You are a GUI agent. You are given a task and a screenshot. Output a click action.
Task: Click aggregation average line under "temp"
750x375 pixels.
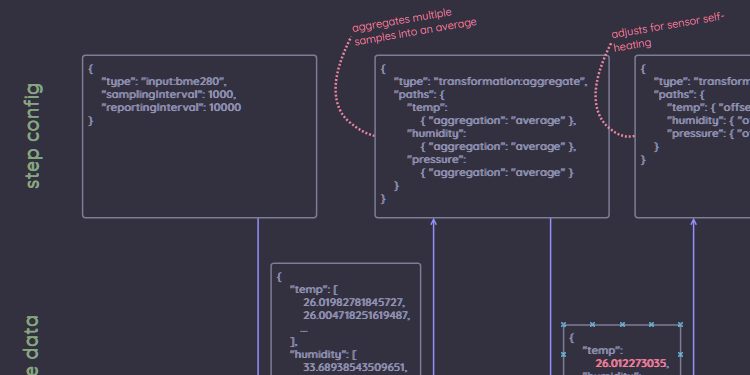(498, 120)
